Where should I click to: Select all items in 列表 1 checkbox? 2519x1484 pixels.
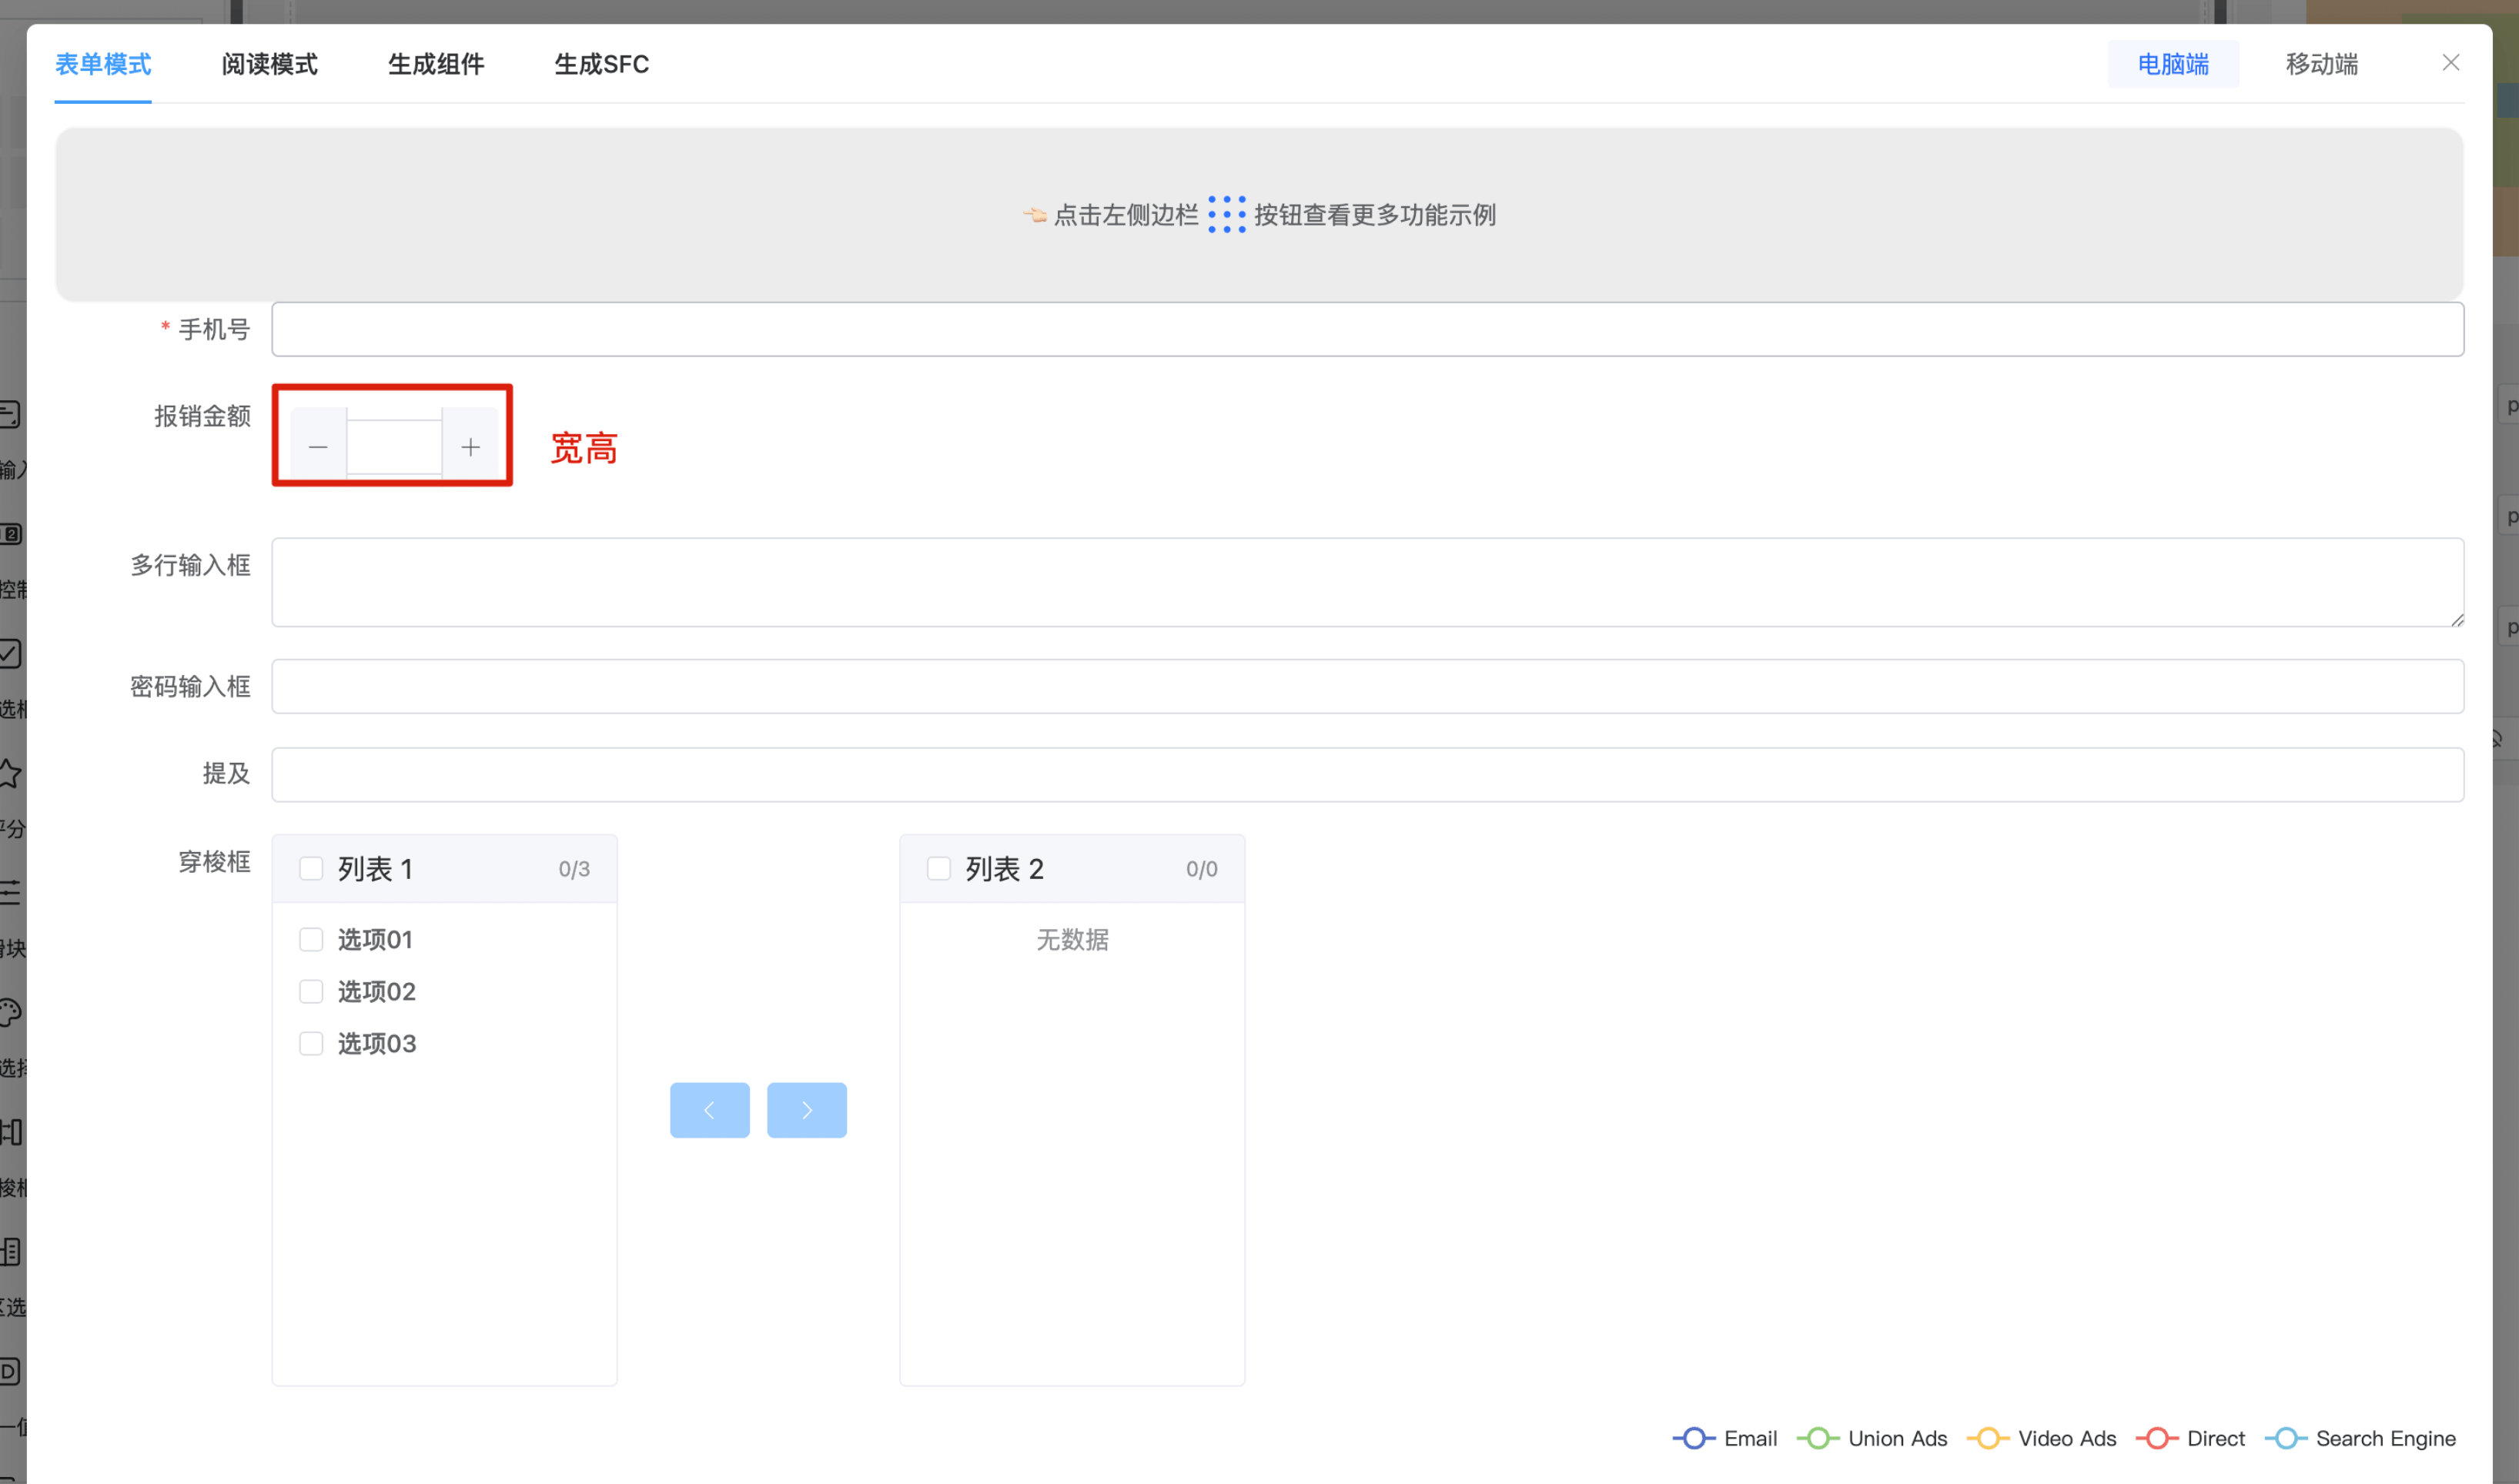pyautogui.click(x=311, y=868)
